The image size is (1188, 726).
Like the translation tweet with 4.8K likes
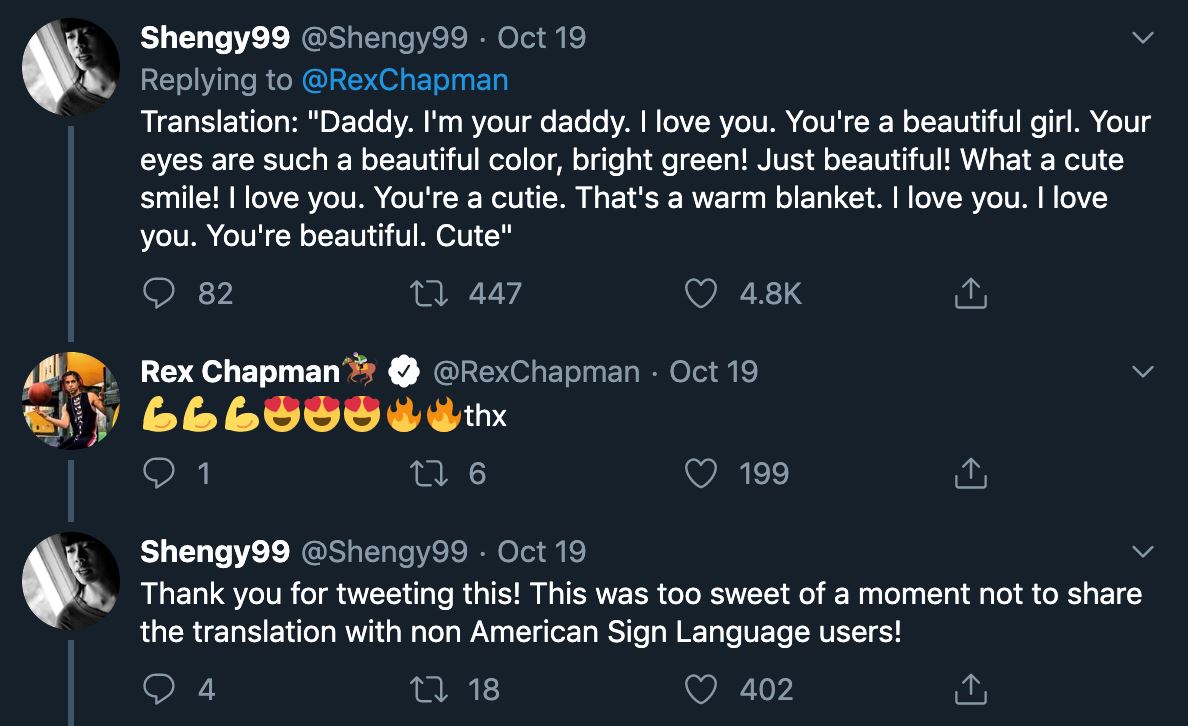[700, 292]
